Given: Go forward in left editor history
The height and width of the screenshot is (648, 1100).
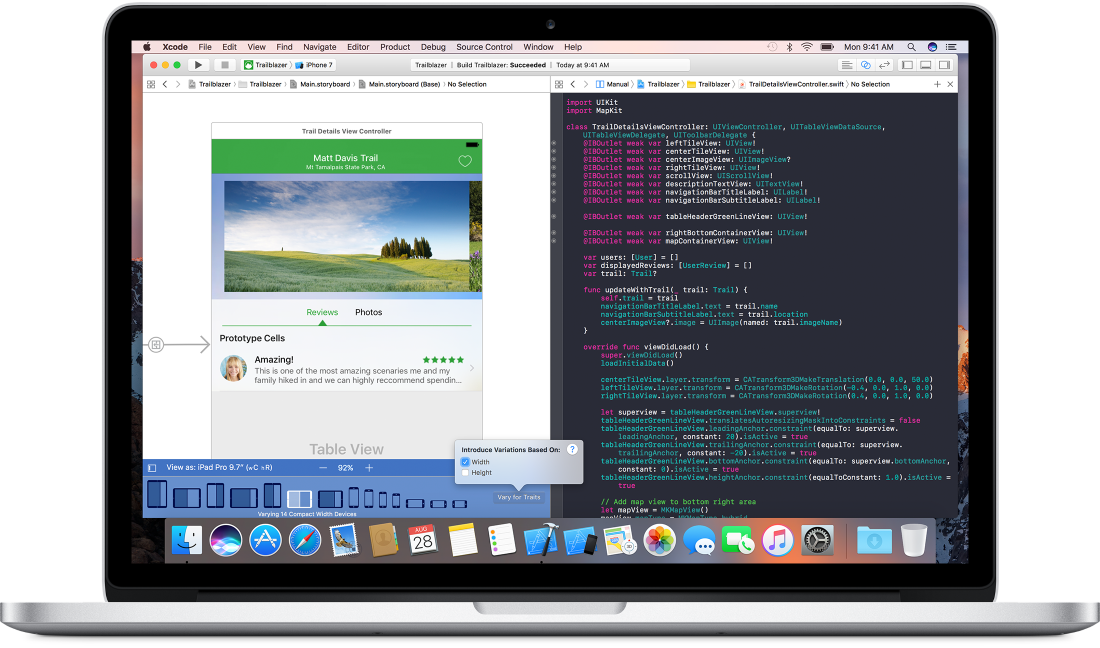Looking at the screenshot, I should [x=178, y=84].
